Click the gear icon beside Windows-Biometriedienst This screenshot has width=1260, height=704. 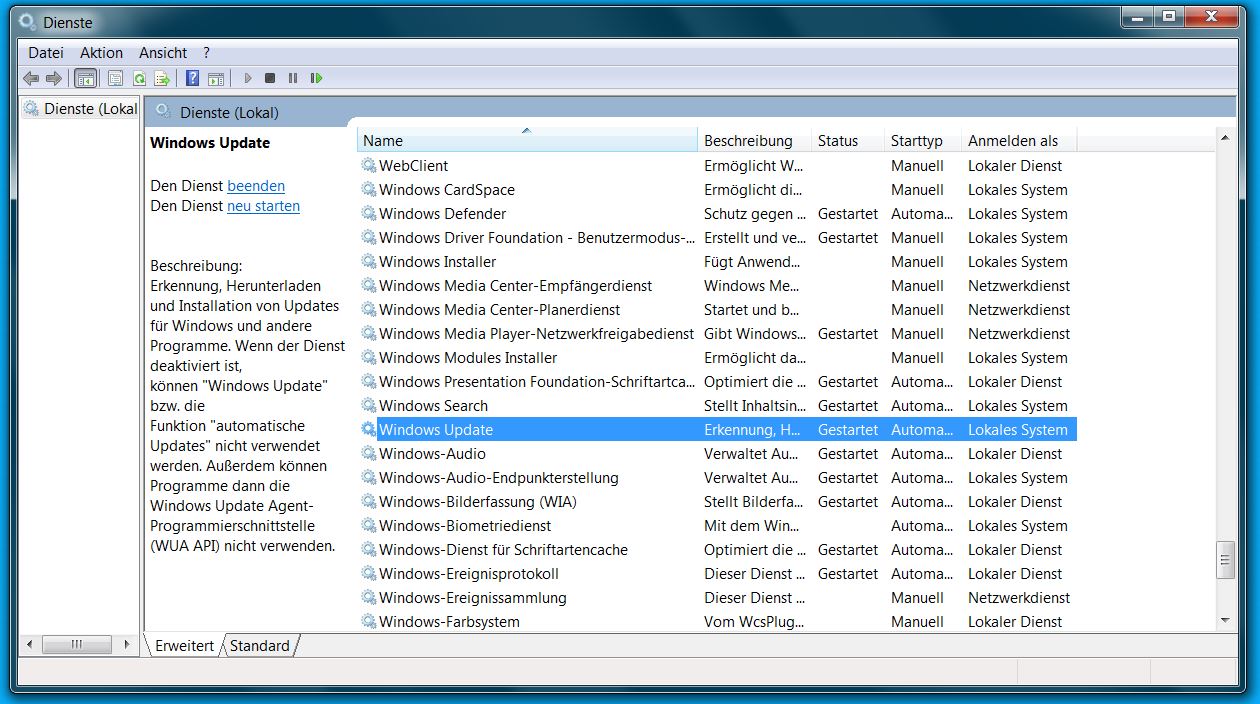tap(369, 526)
